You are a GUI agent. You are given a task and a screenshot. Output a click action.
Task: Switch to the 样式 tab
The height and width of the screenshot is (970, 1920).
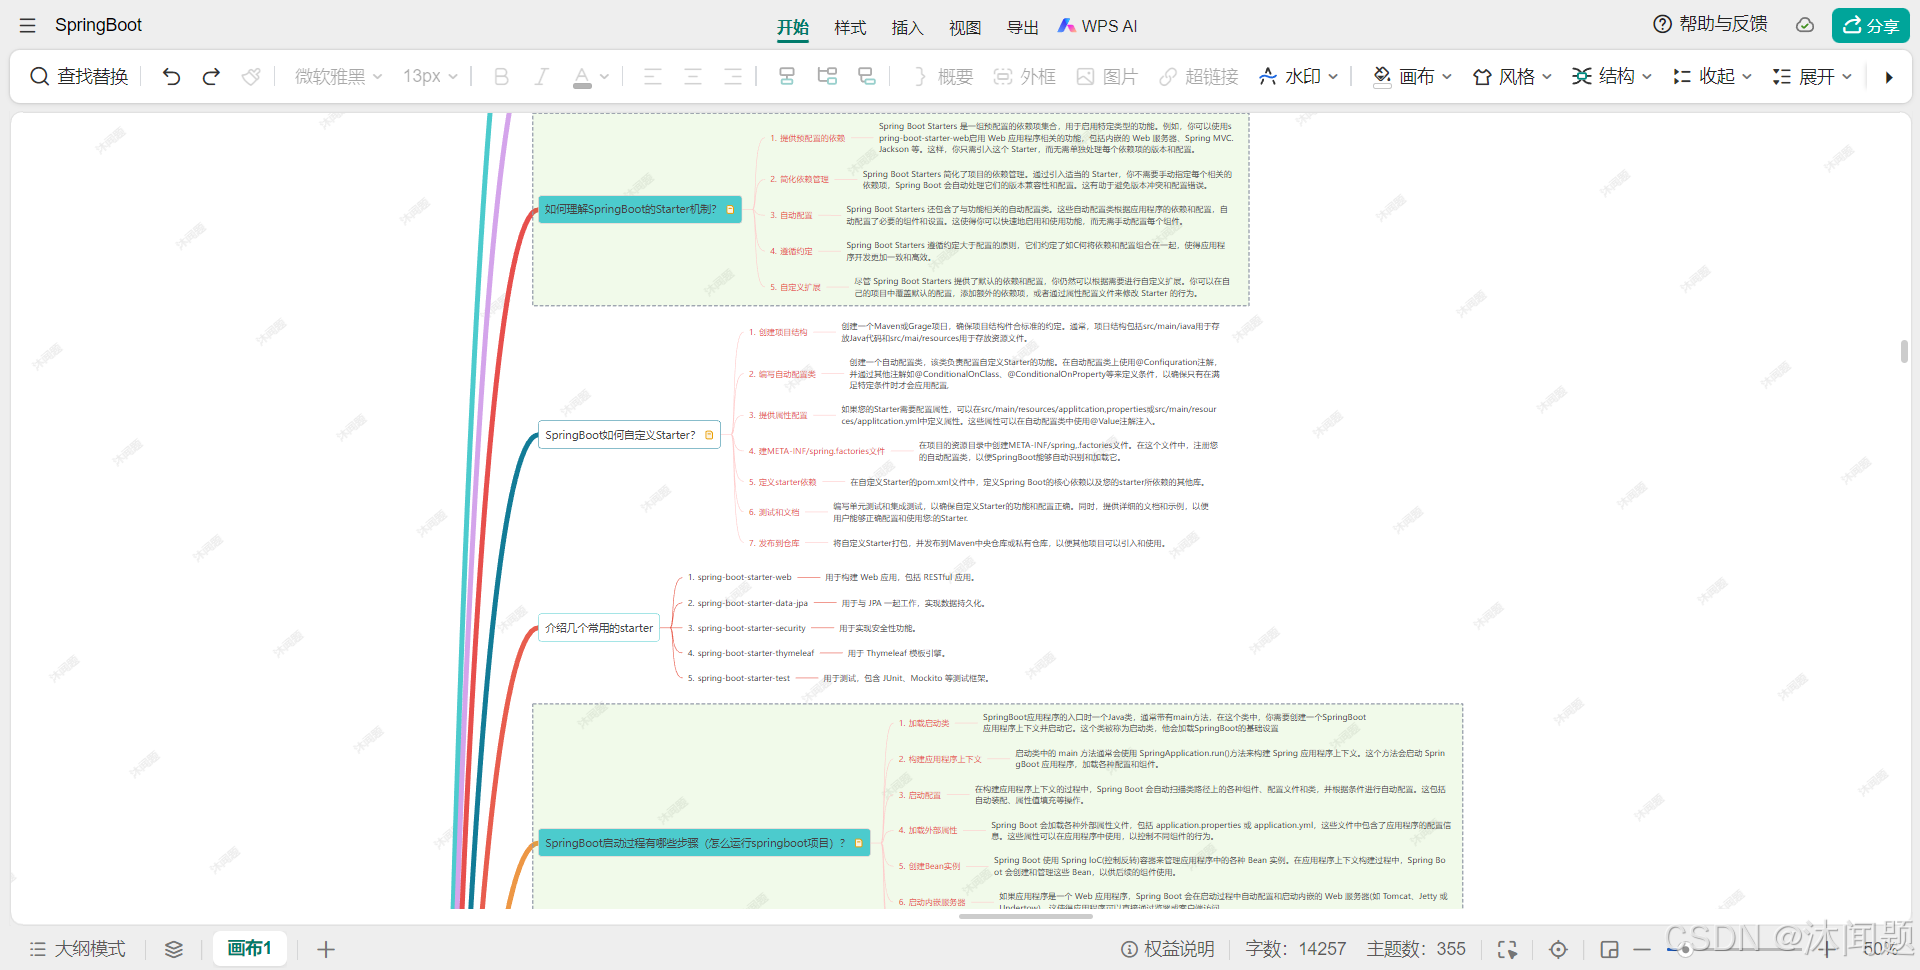[850, 27]
